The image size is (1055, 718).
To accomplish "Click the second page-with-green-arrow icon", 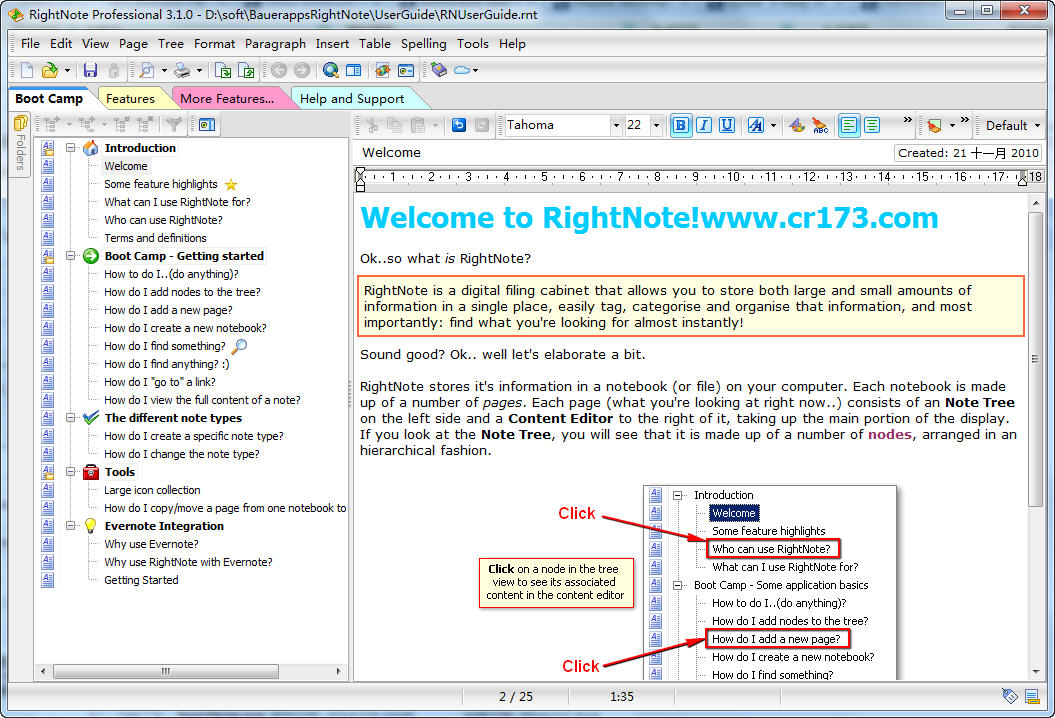I will 246,70.
